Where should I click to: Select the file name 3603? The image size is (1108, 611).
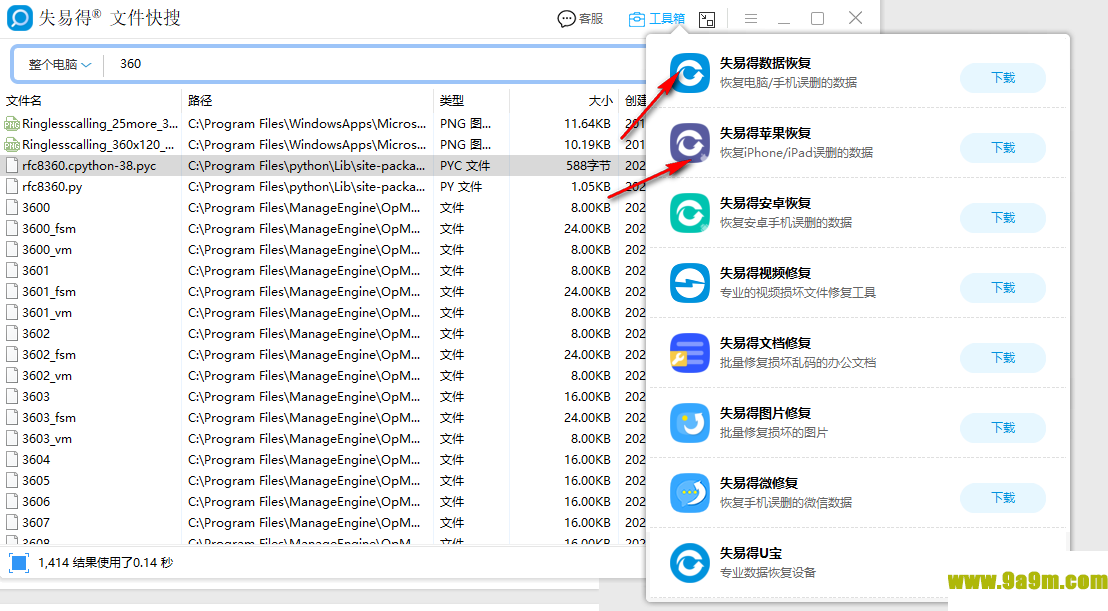coord(36,397)
